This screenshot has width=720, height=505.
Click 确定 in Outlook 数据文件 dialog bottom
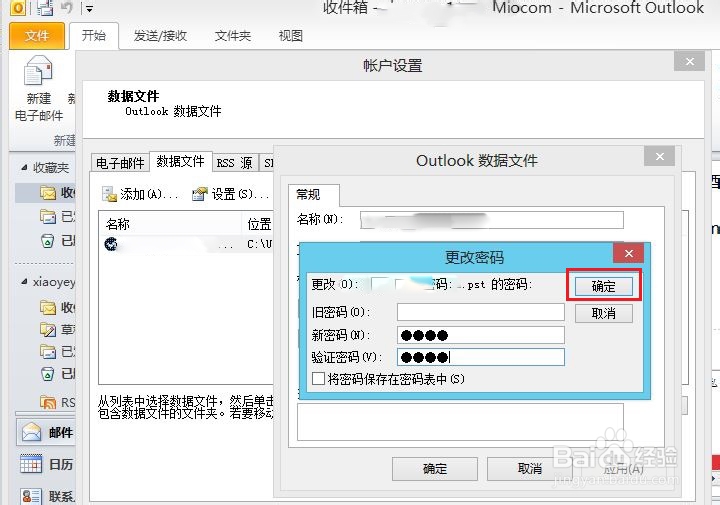434,469
